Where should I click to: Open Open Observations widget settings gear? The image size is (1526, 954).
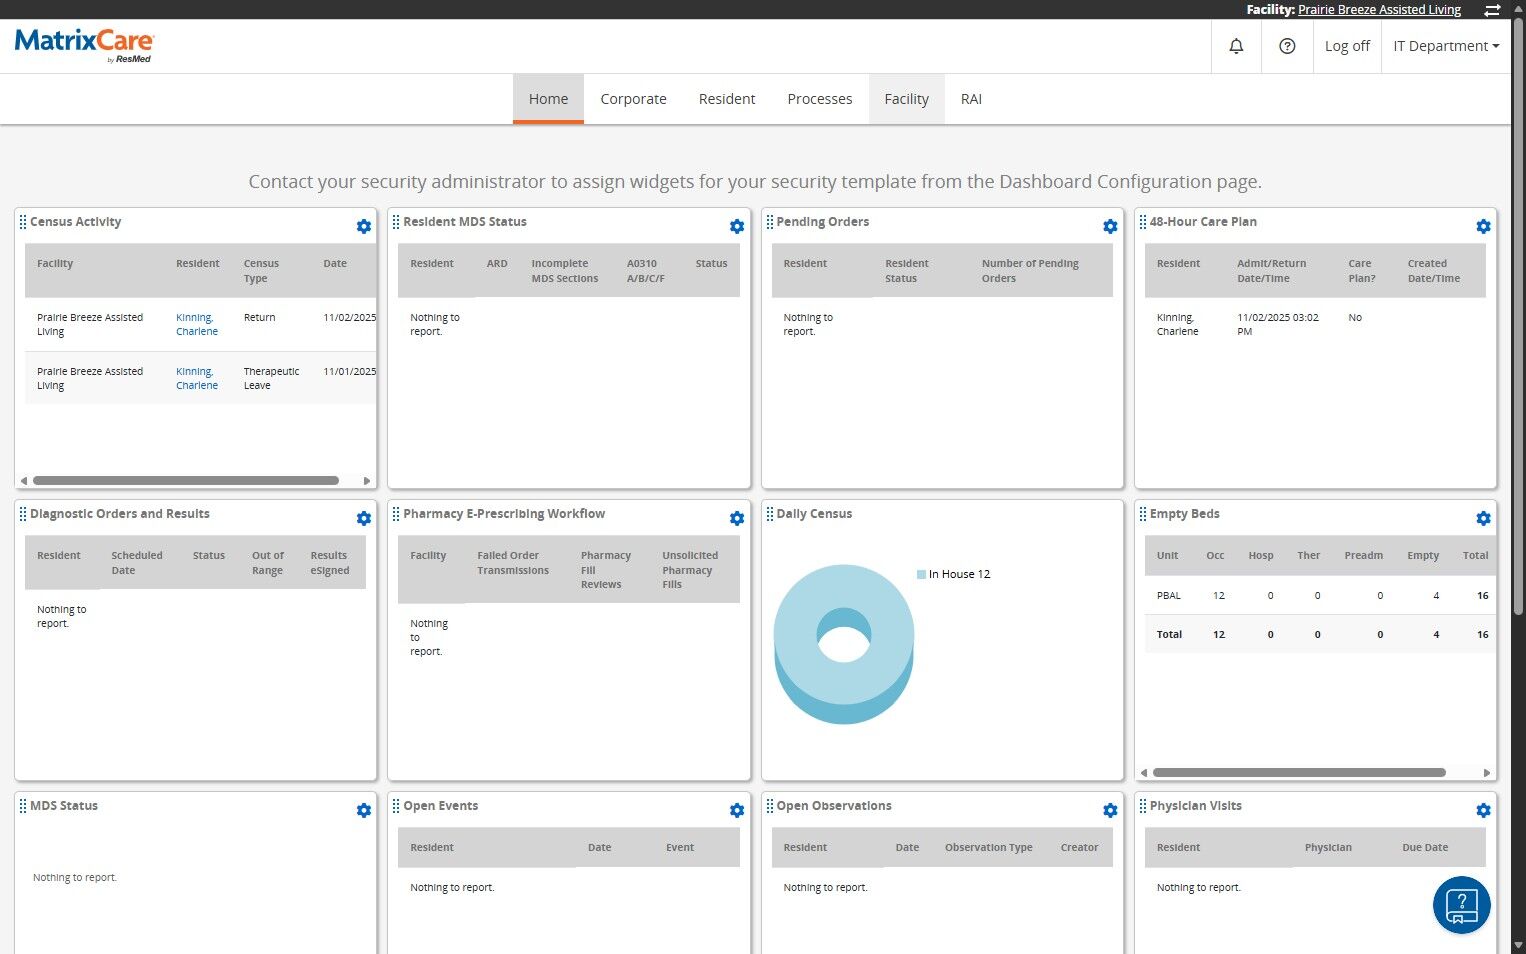[1110, 810]
